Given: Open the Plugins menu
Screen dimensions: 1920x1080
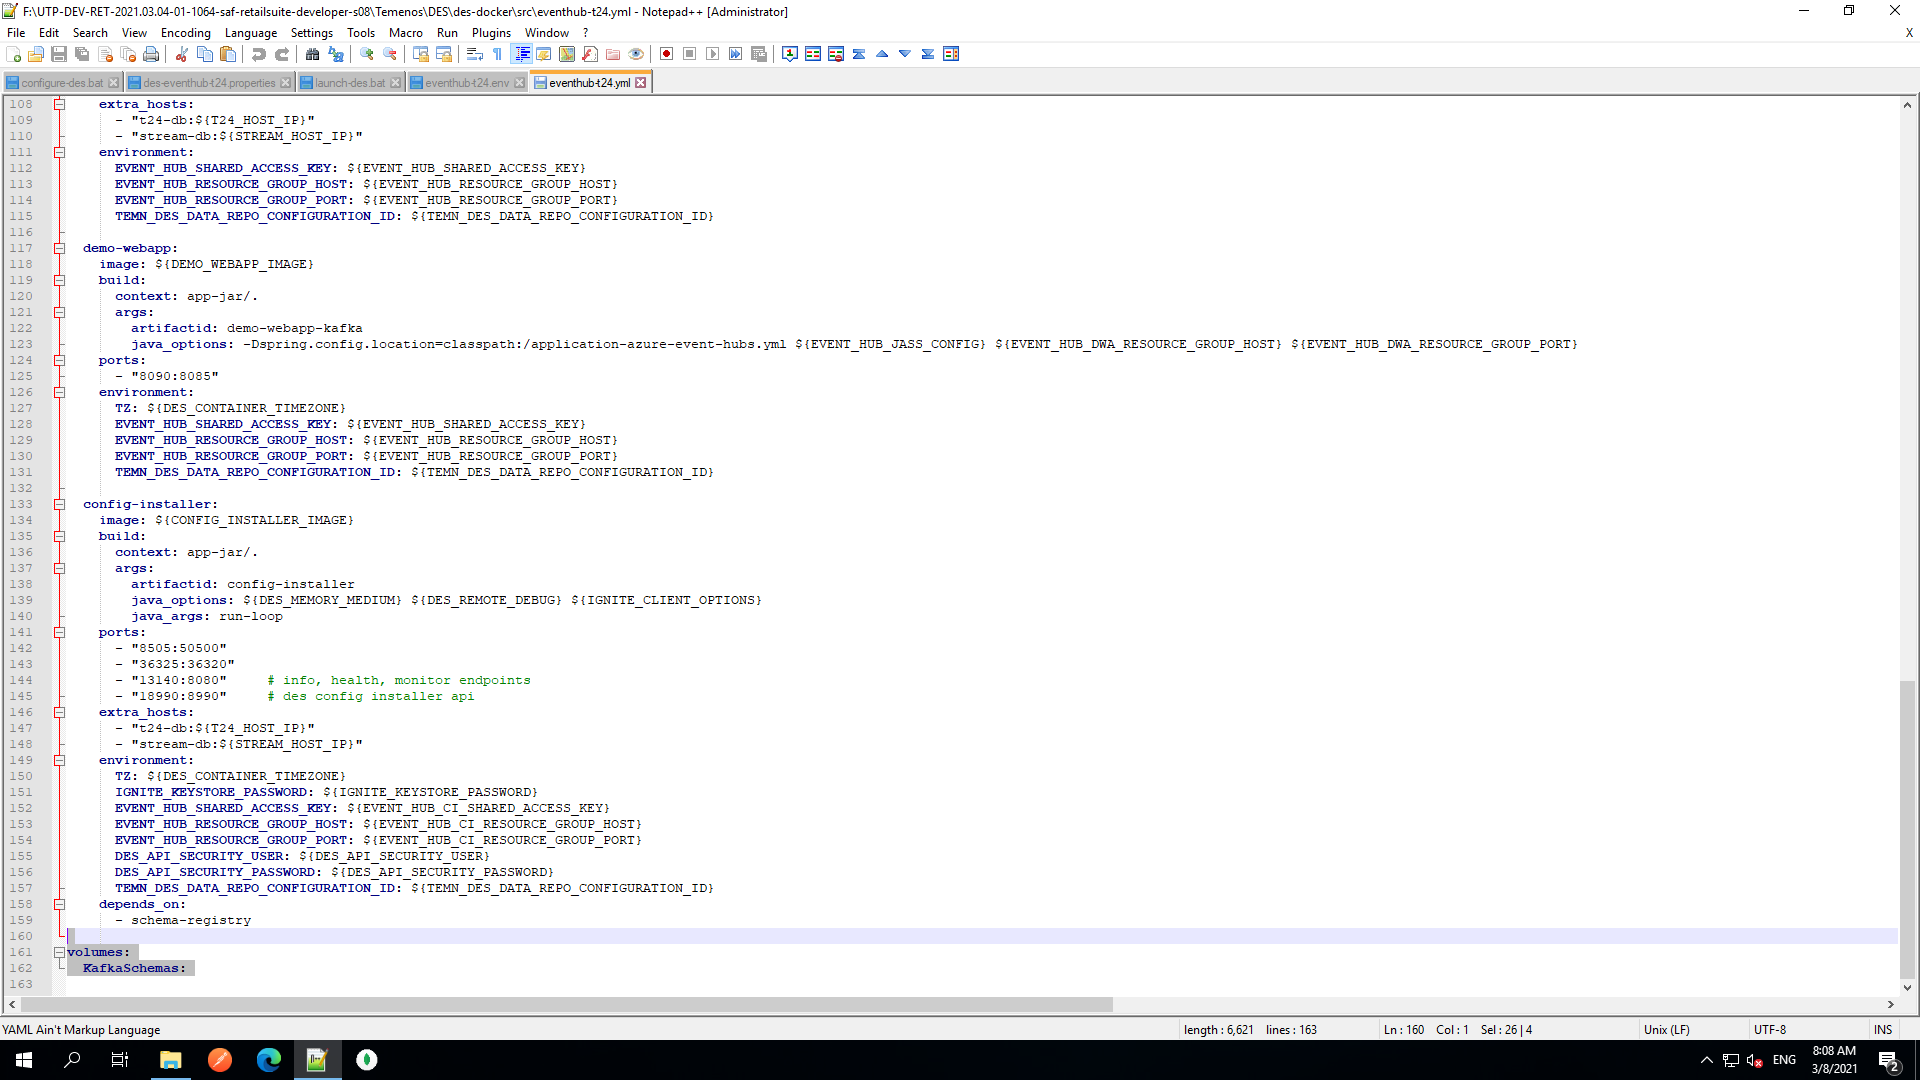Looking at the screenshot, I should [491, 33].
